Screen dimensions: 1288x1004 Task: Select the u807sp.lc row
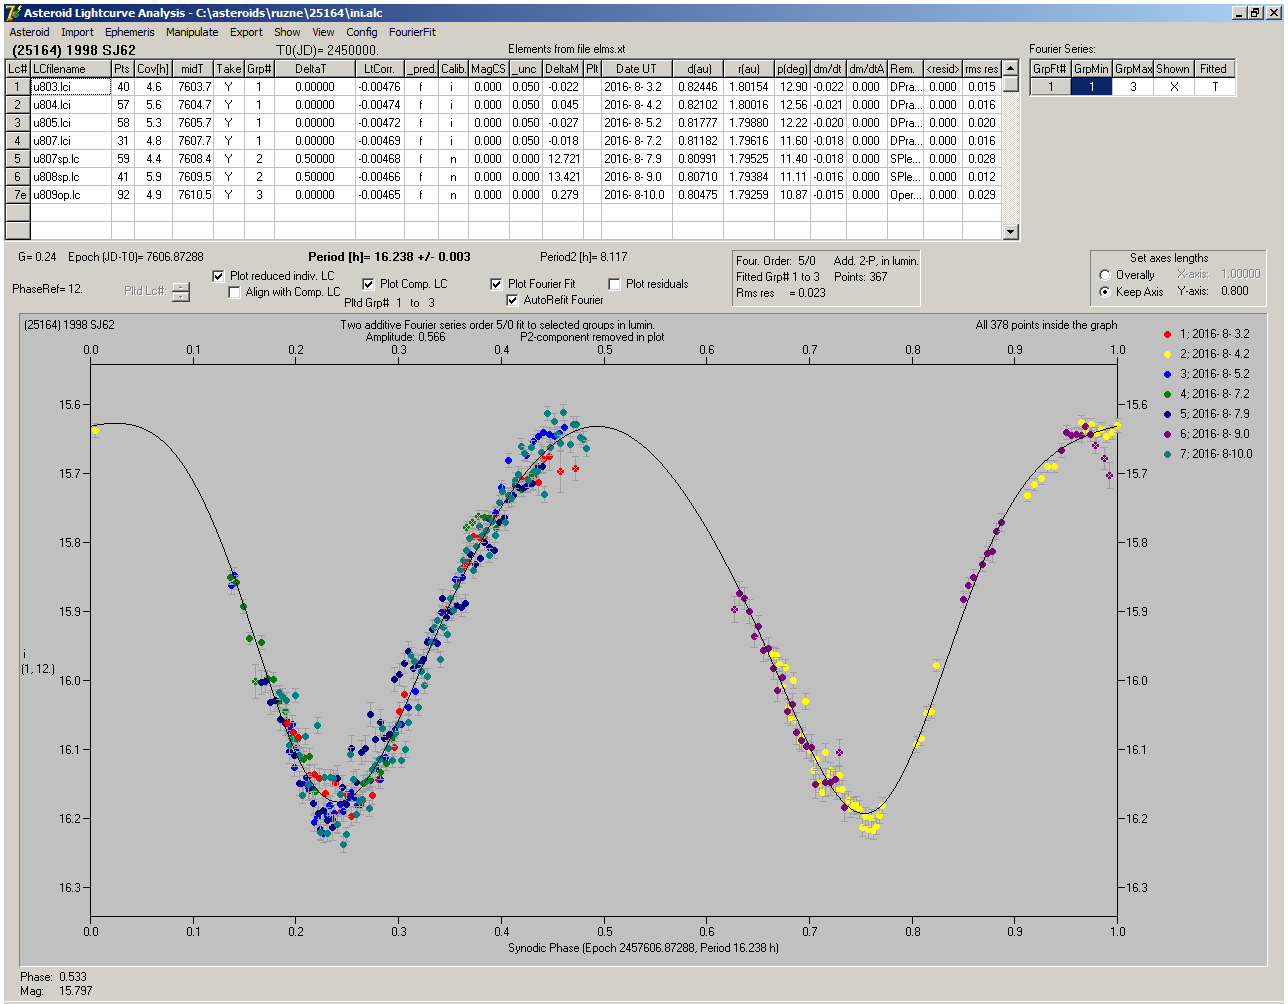pos(503,159)
